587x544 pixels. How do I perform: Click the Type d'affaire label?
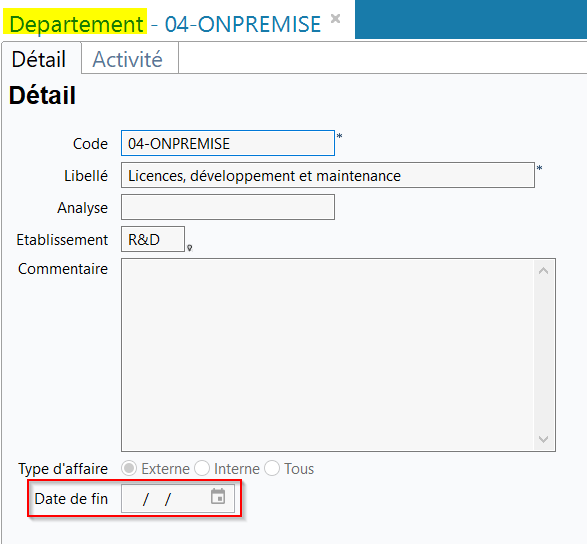click(63, 469)
